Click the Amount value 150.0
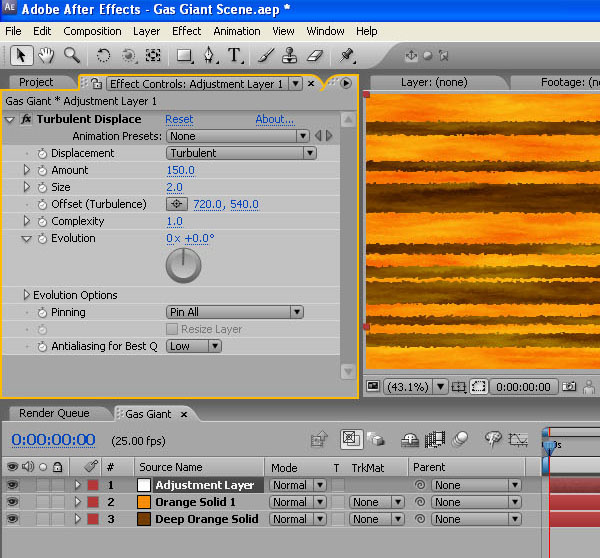This screenshot has height=558, width=600. (180, 170)
